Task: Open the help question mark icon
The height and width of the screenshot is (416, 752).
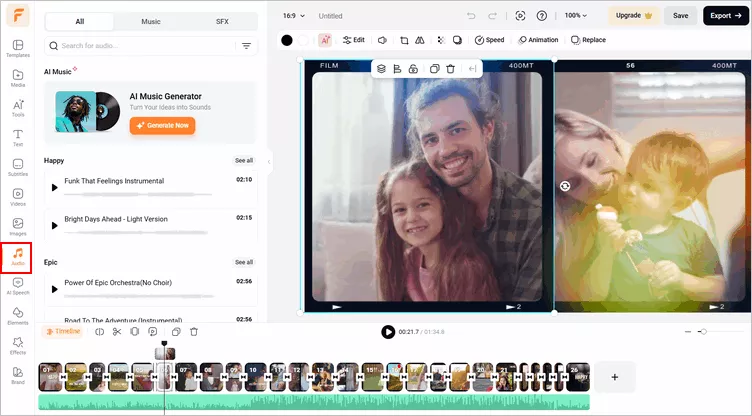Action: point(541,16)
